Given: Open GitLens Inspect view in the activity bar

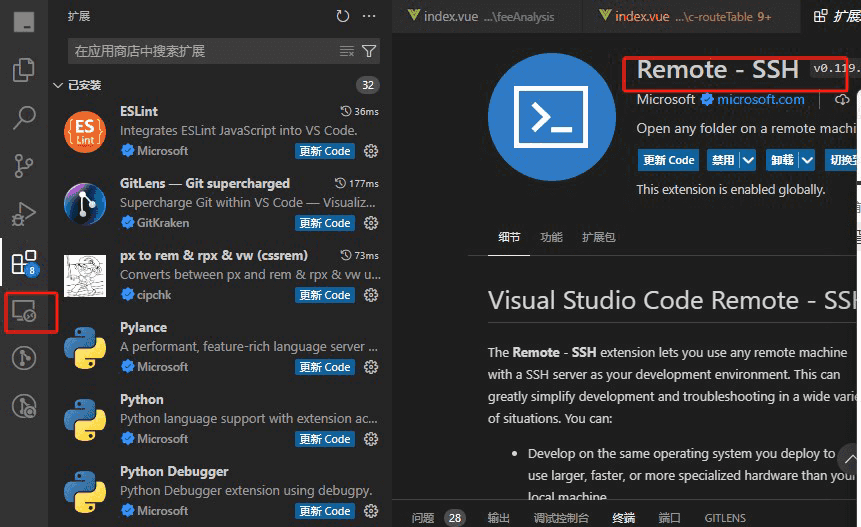Looking at the screenshot, I should (x=24, y=407).
